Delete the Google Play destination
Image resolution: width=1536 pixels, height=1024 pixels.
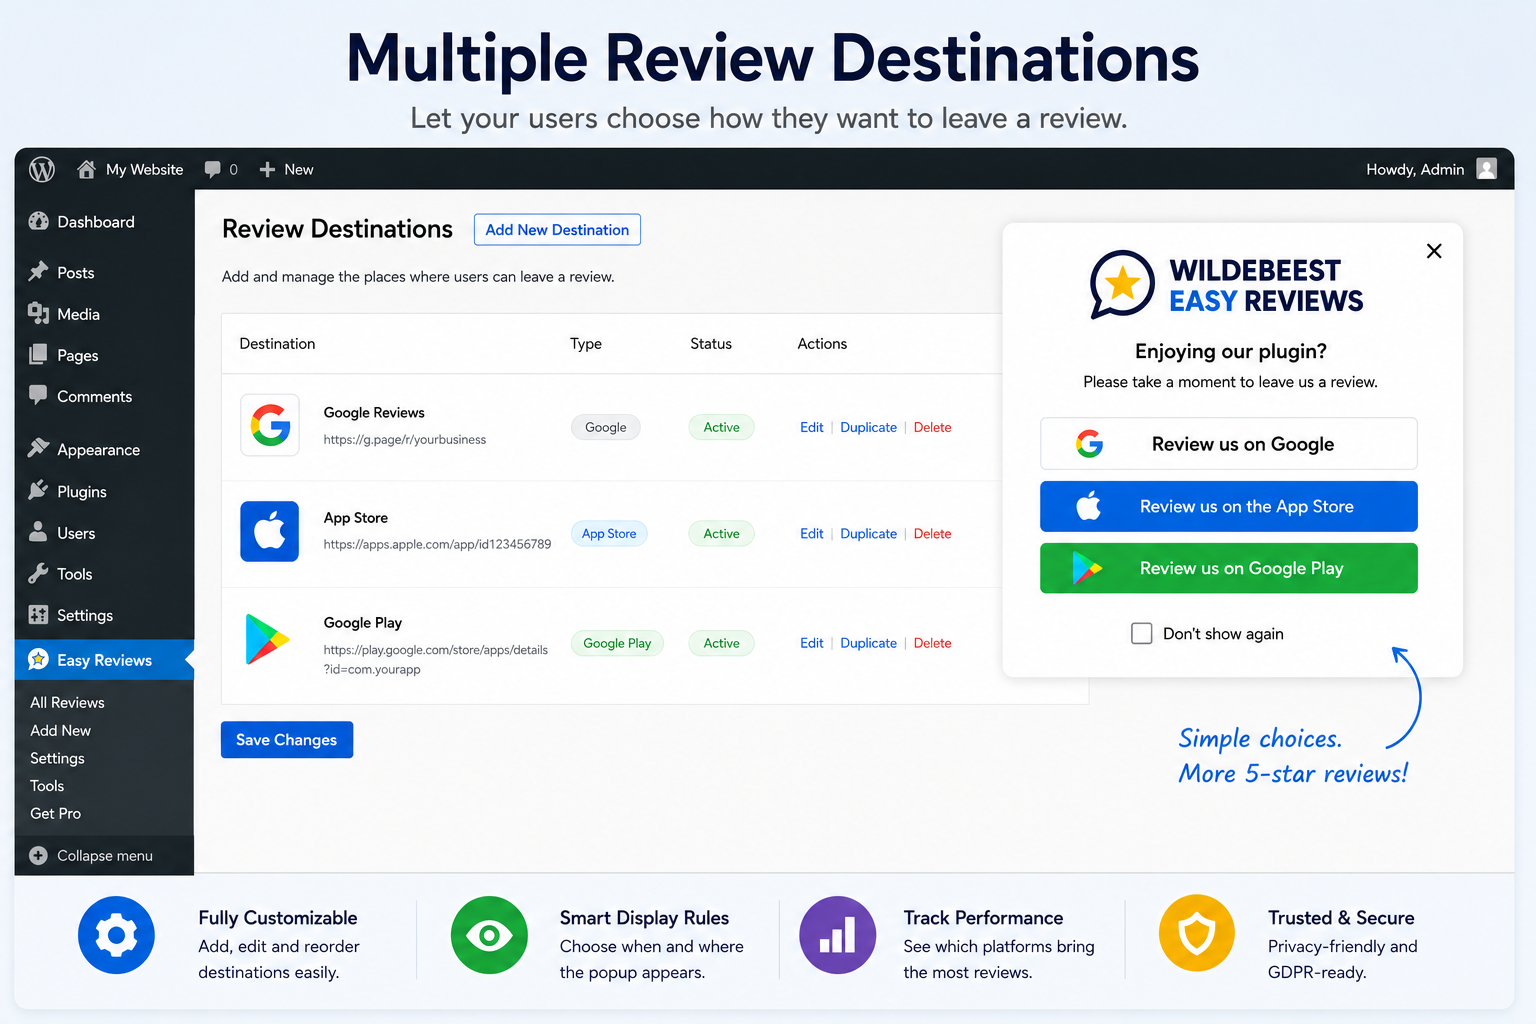click(932, 643)
